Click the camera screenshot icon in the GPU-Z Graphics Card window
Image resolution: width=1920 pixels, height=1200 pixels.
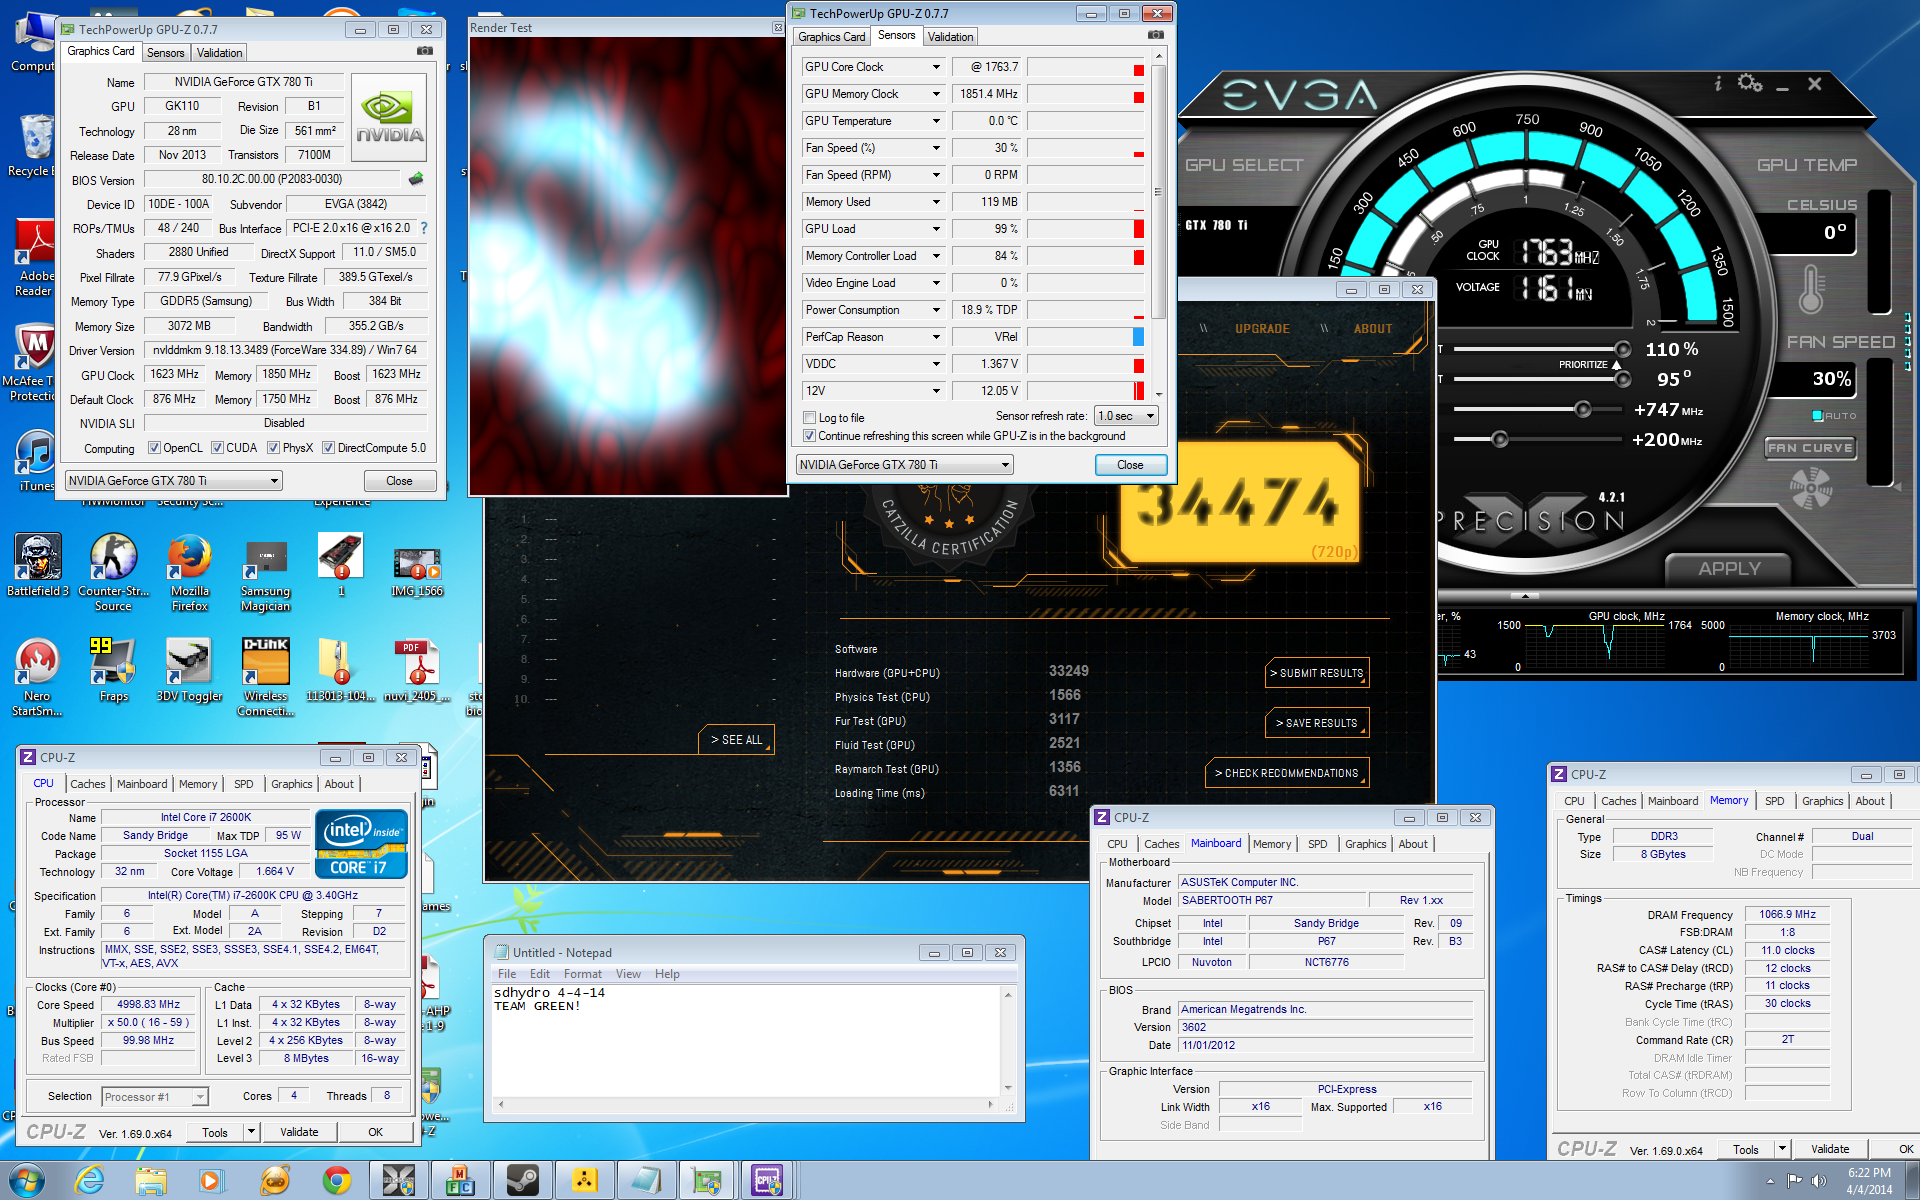tap(425, 50)
